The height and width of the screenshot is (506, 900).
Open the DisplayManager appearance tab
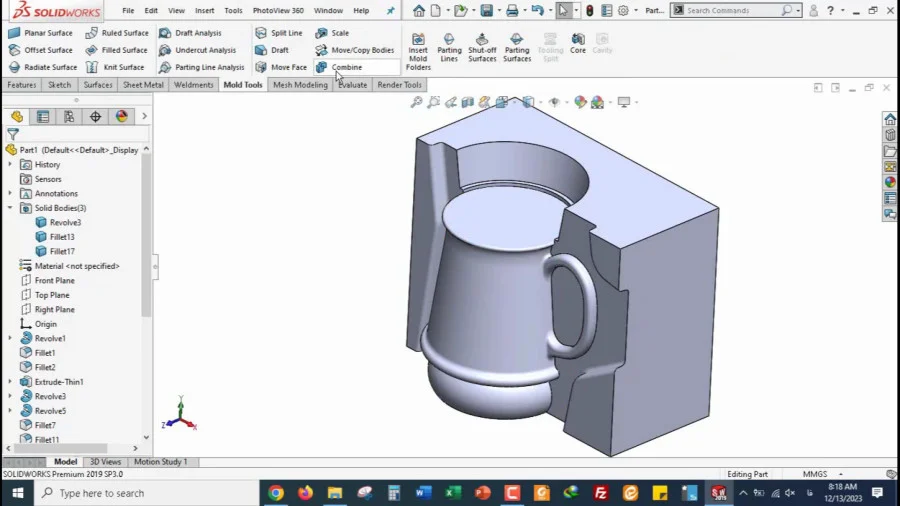[122, 117]
